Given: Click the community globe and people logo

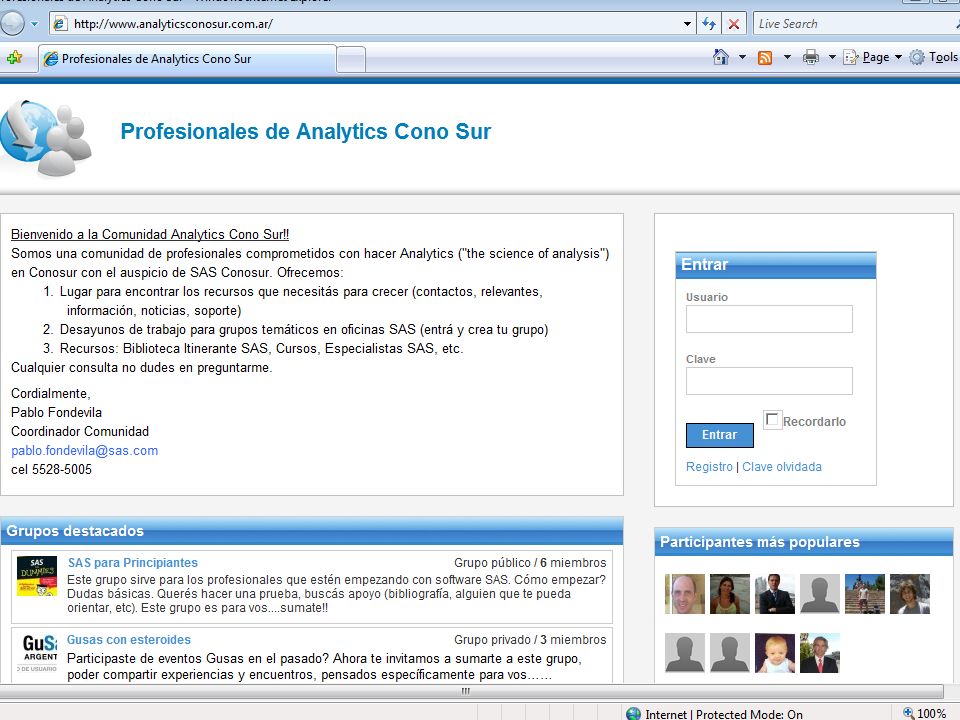Looking at the screenshot, I should (46, 138).
